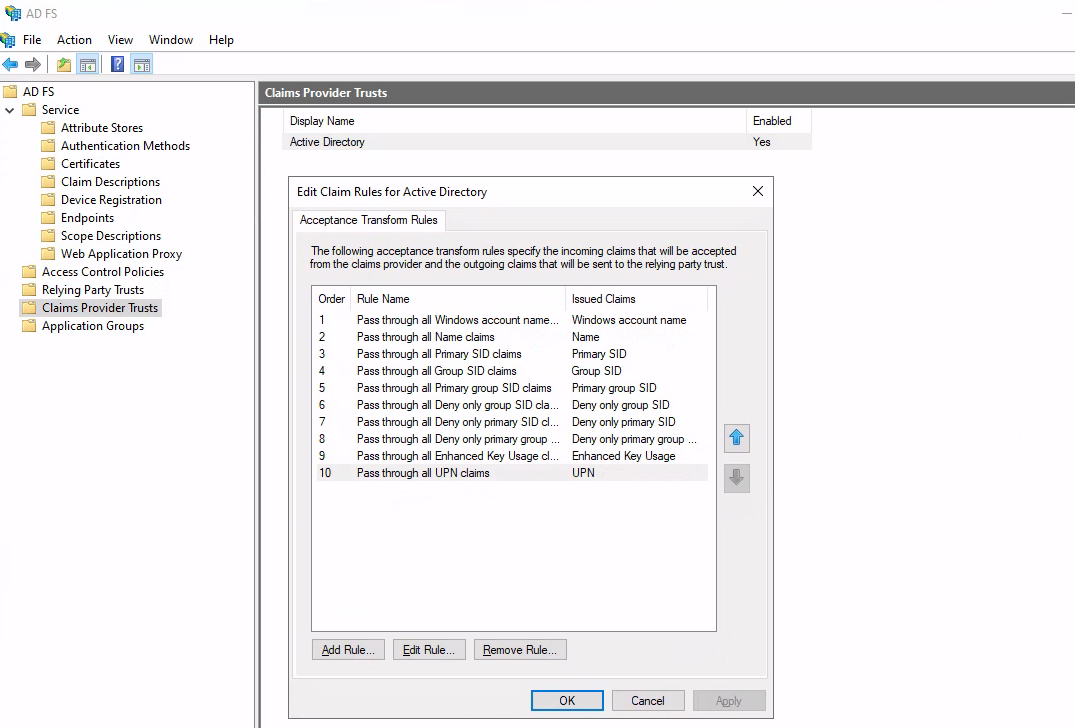Move rule down with gray arrow

737,478
